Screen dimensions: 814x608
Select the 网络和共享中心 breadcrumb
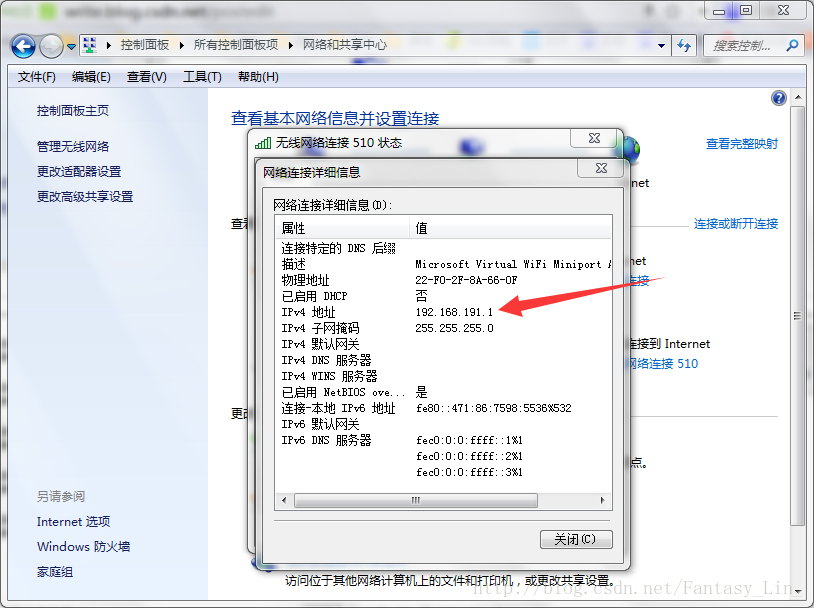[345, 45]
